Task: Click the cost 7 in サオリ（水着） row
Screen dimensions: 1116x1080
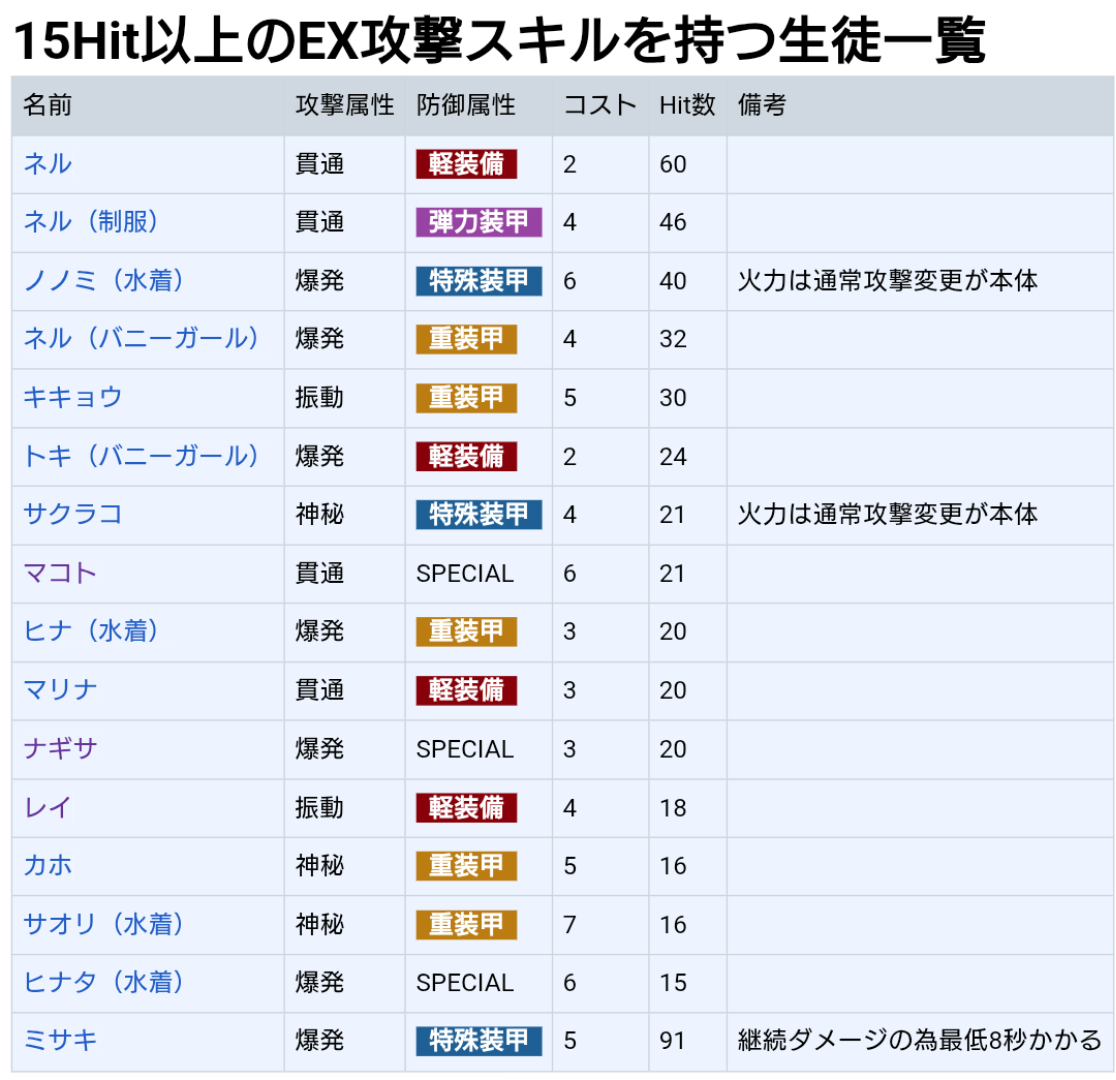Action: point(569,925)
